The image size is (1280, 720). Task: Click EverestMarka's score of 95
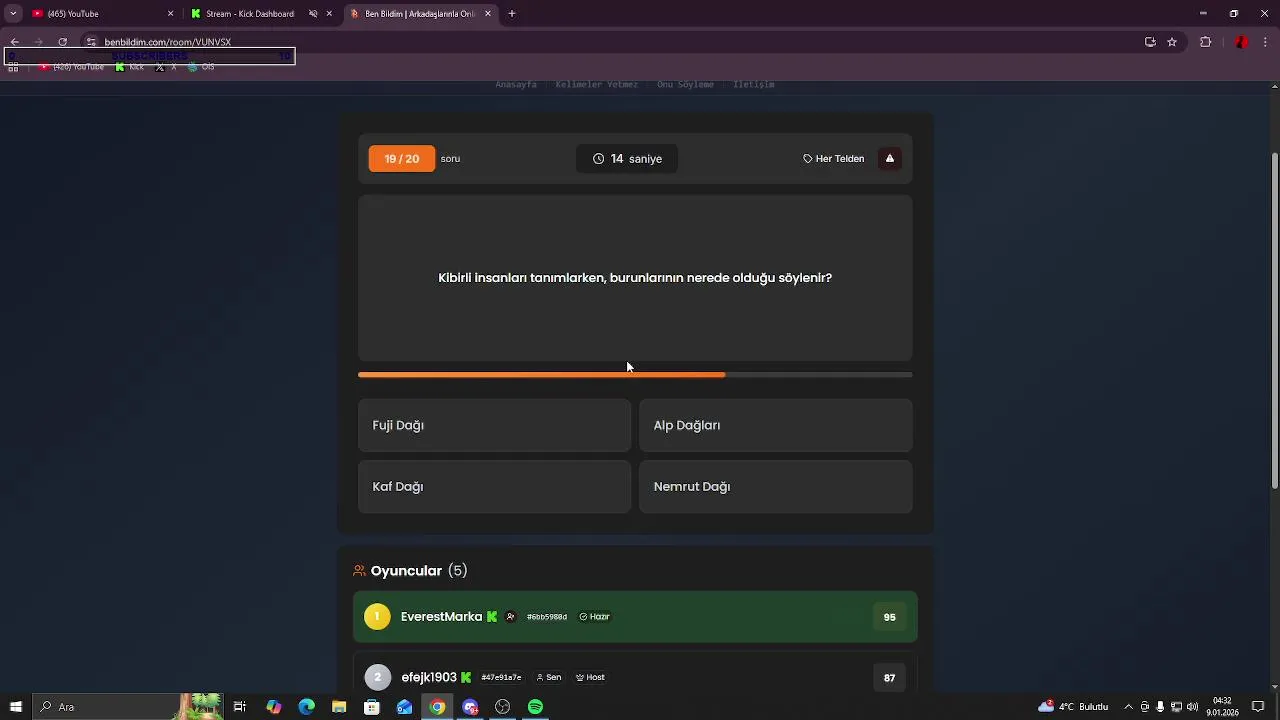click(x=889, y=617)
